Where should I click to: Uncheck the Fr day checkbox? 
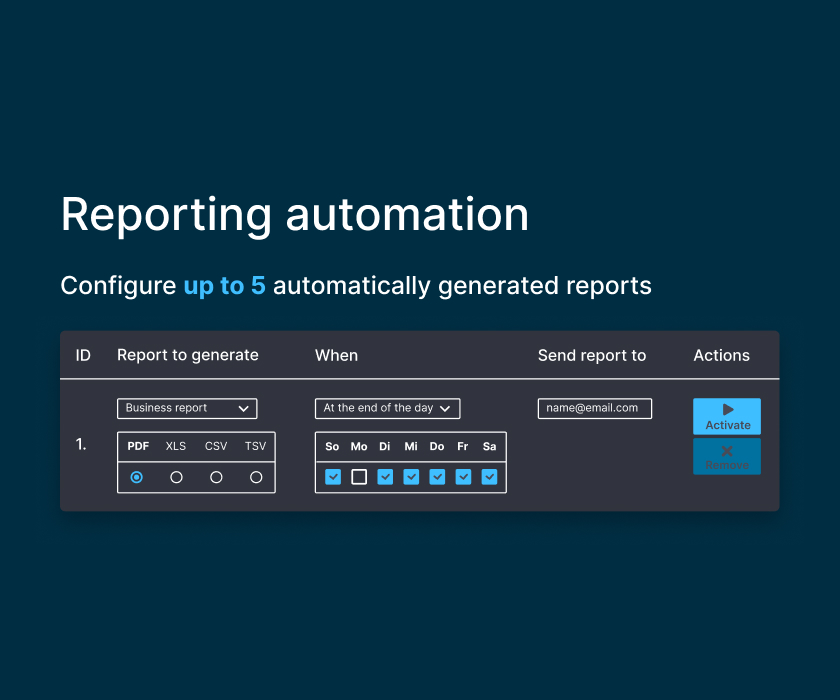463,477
